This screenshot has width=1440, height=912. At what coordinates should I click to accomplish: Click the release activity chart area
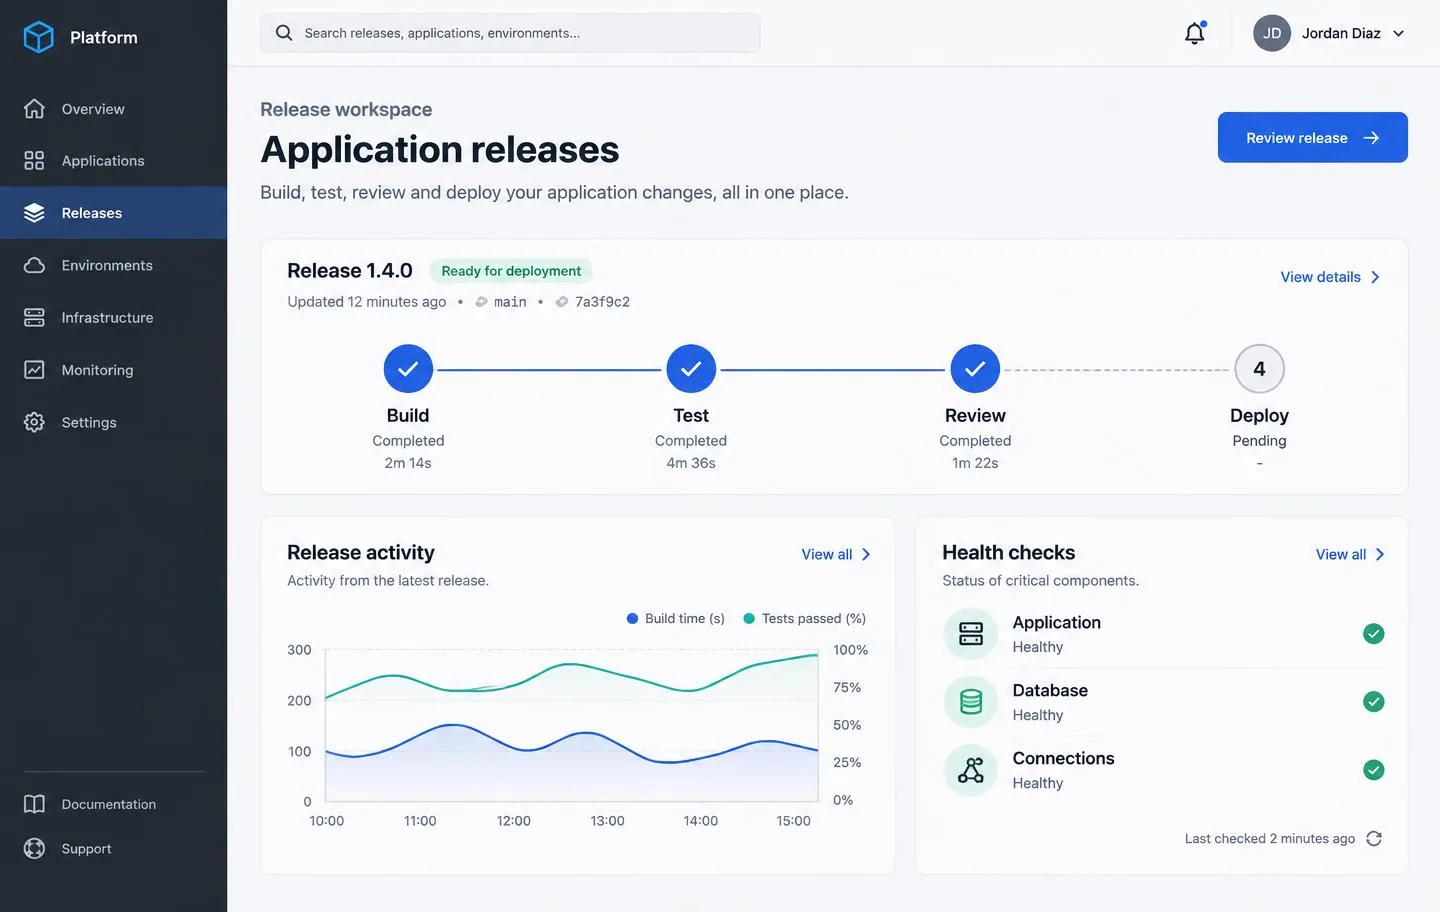572,725
